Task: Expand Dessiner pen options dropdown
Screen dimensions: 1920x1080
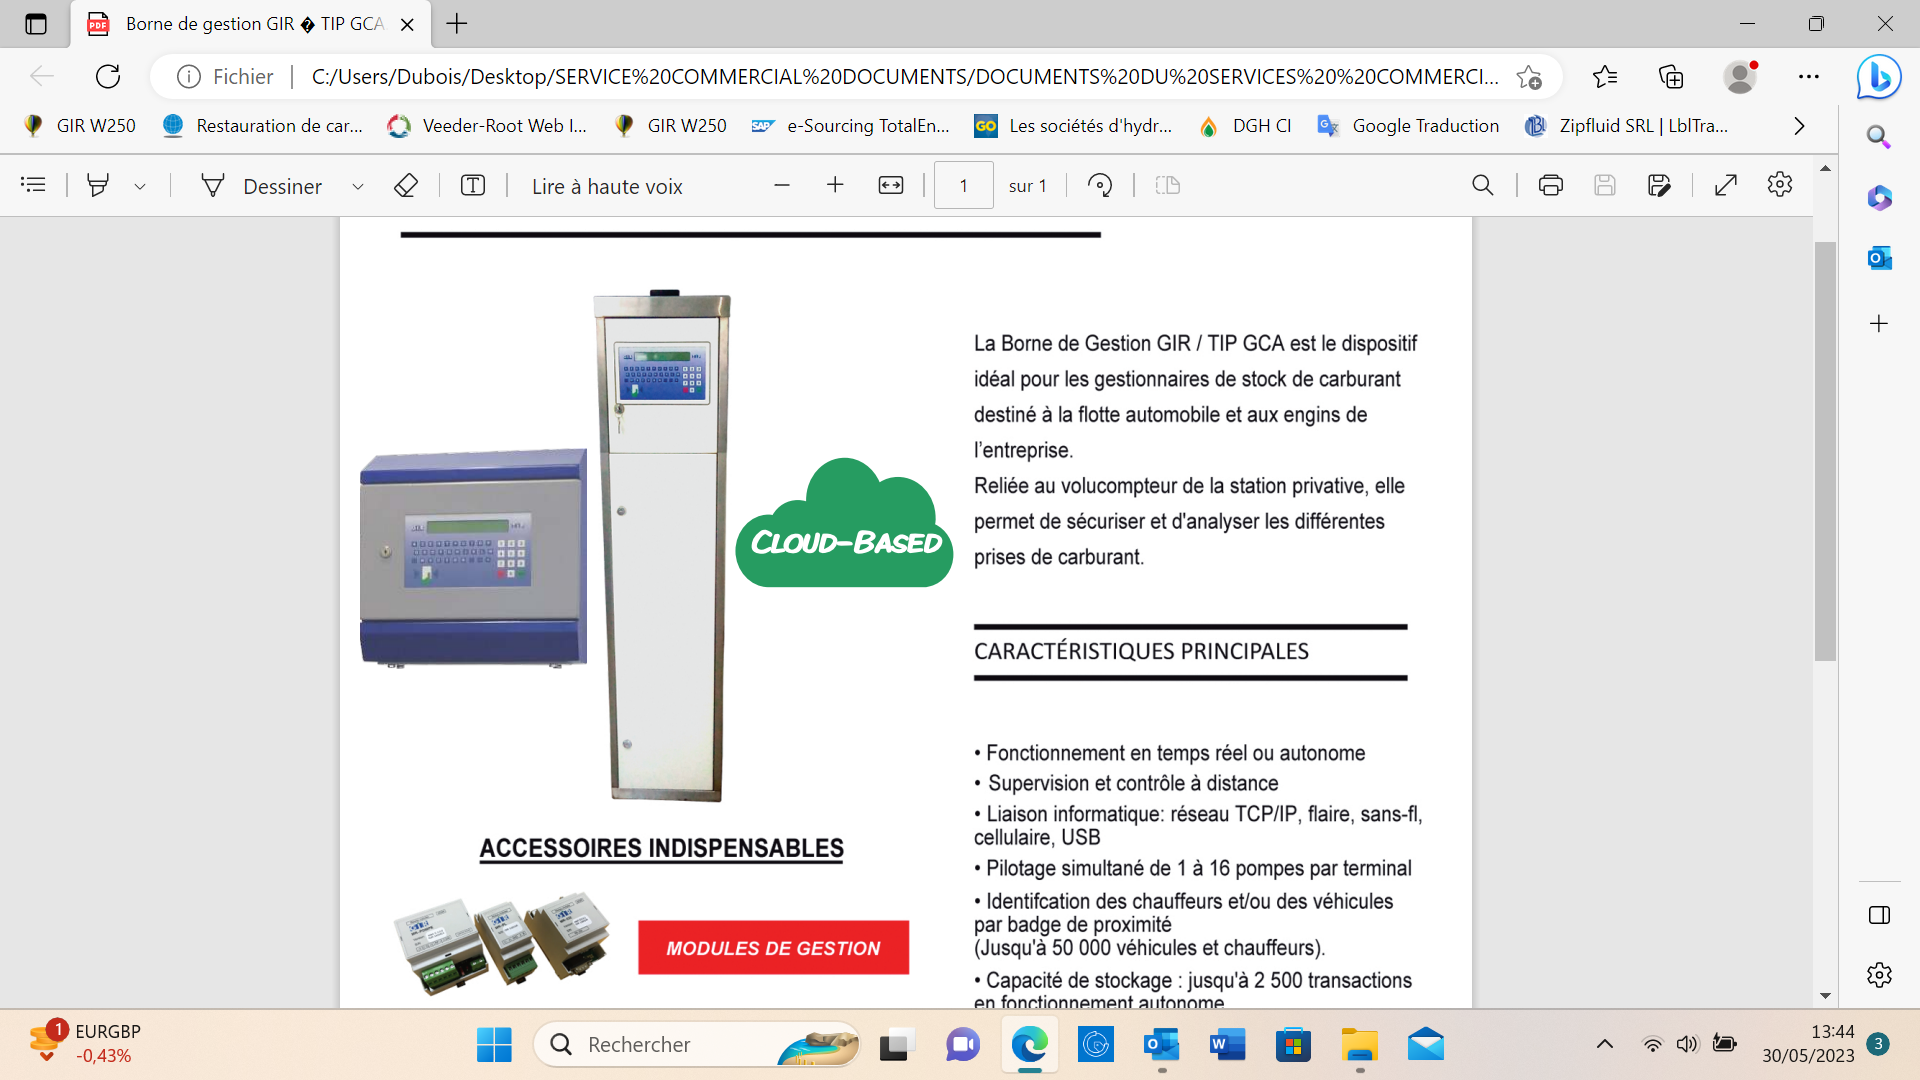Action: [358, 186]
